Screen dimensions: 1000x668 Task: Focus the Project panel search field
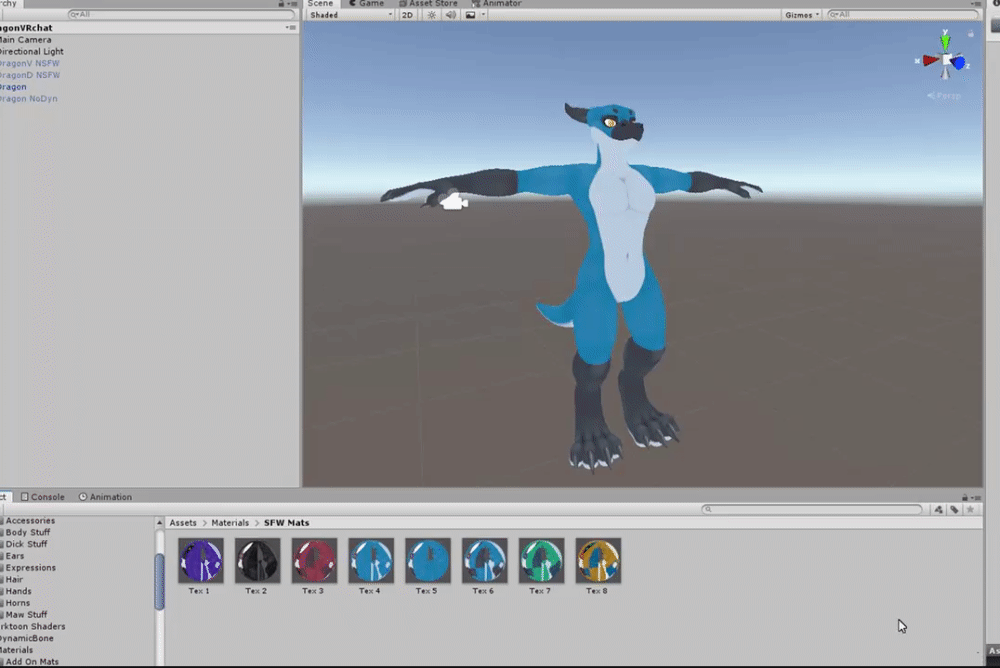pyautogui.click(x=811, y=509)
